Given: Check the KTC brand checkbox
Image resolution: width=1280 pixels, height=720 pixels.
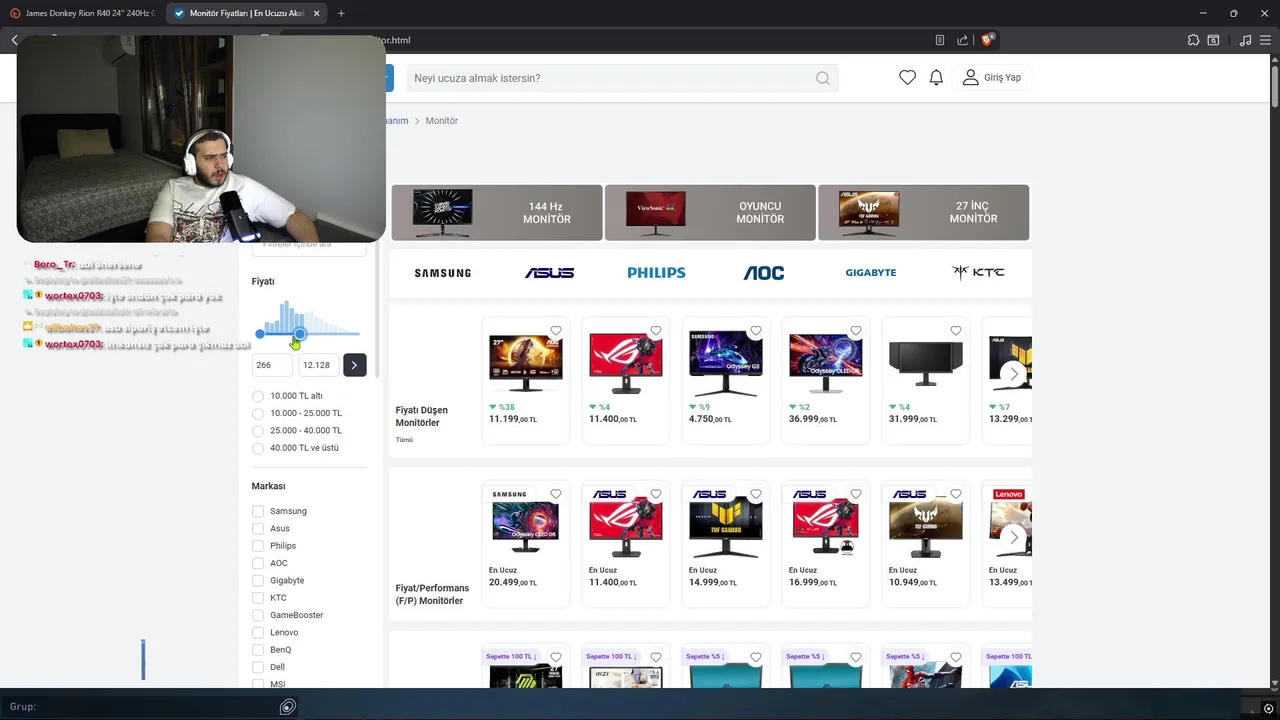Looking at the screenshot, I should 258,598.
